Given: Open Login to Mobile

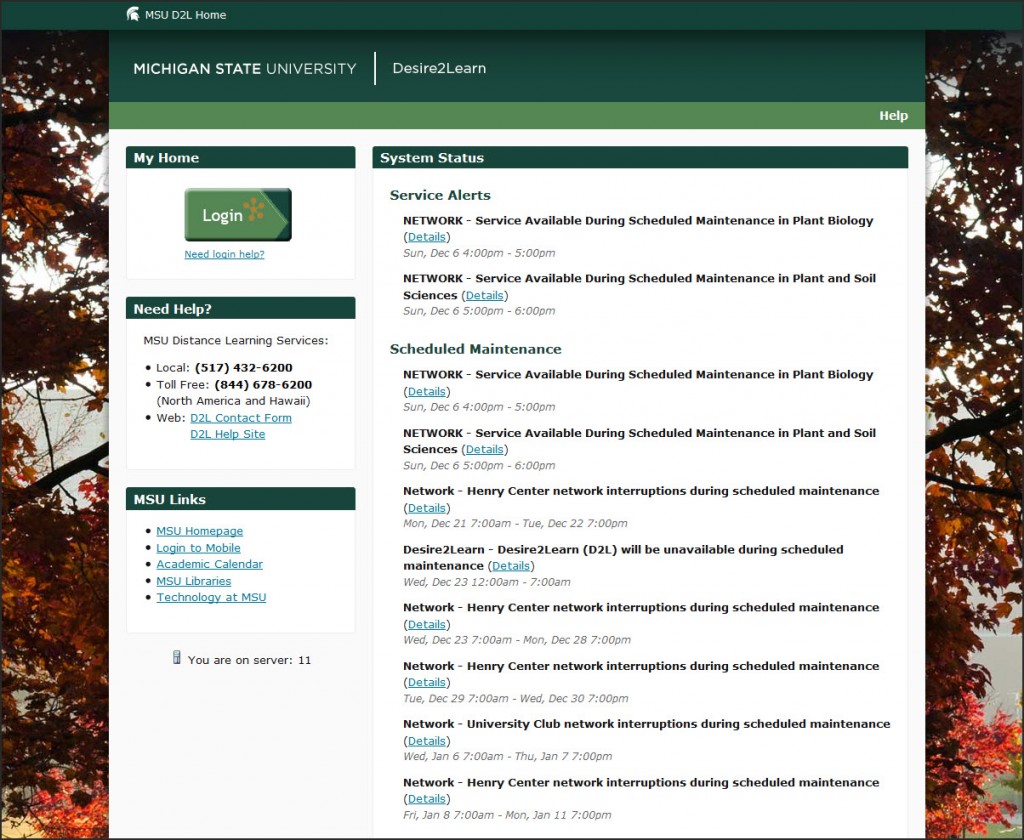Looking at the screenshot, I should (x=198, y=547).
